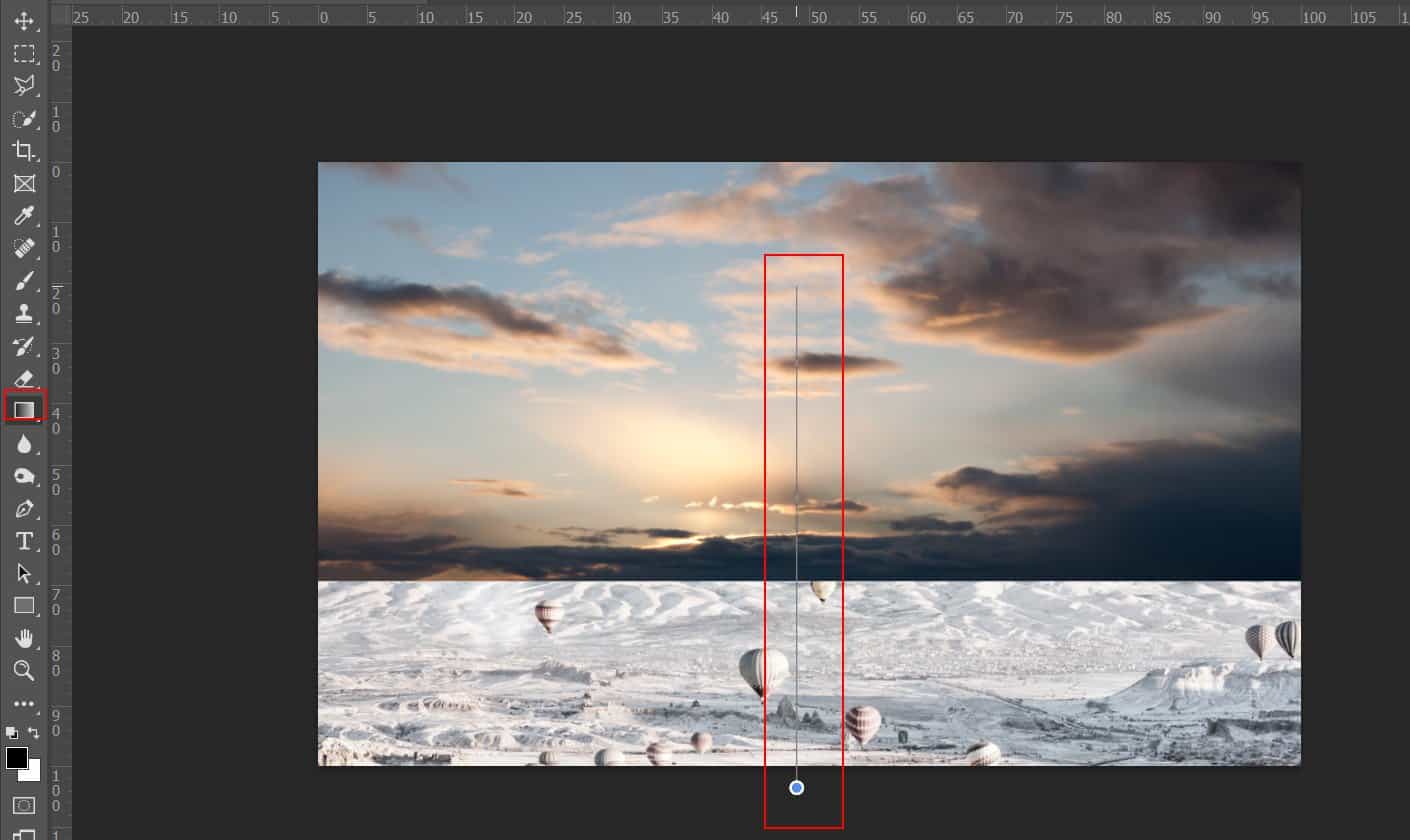Viewport: 1410px width, 840px height.
Task: Open the Edit Toolbar three-dots menu
Action: 24,704
